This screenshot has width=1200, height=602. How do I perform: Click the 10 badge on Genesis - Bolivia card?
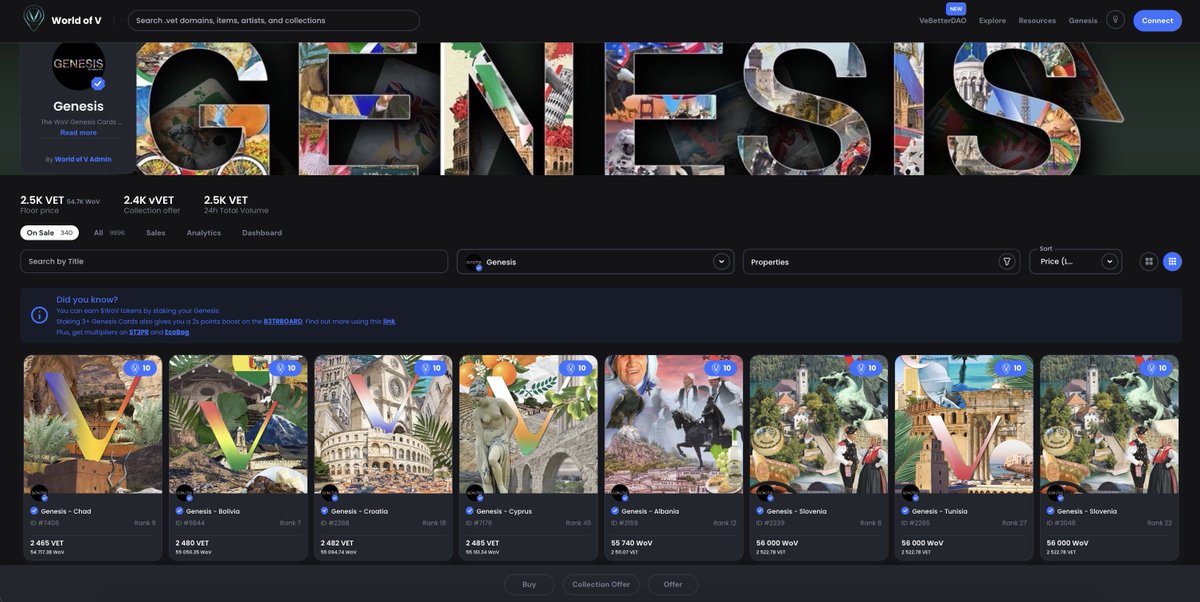285,368
